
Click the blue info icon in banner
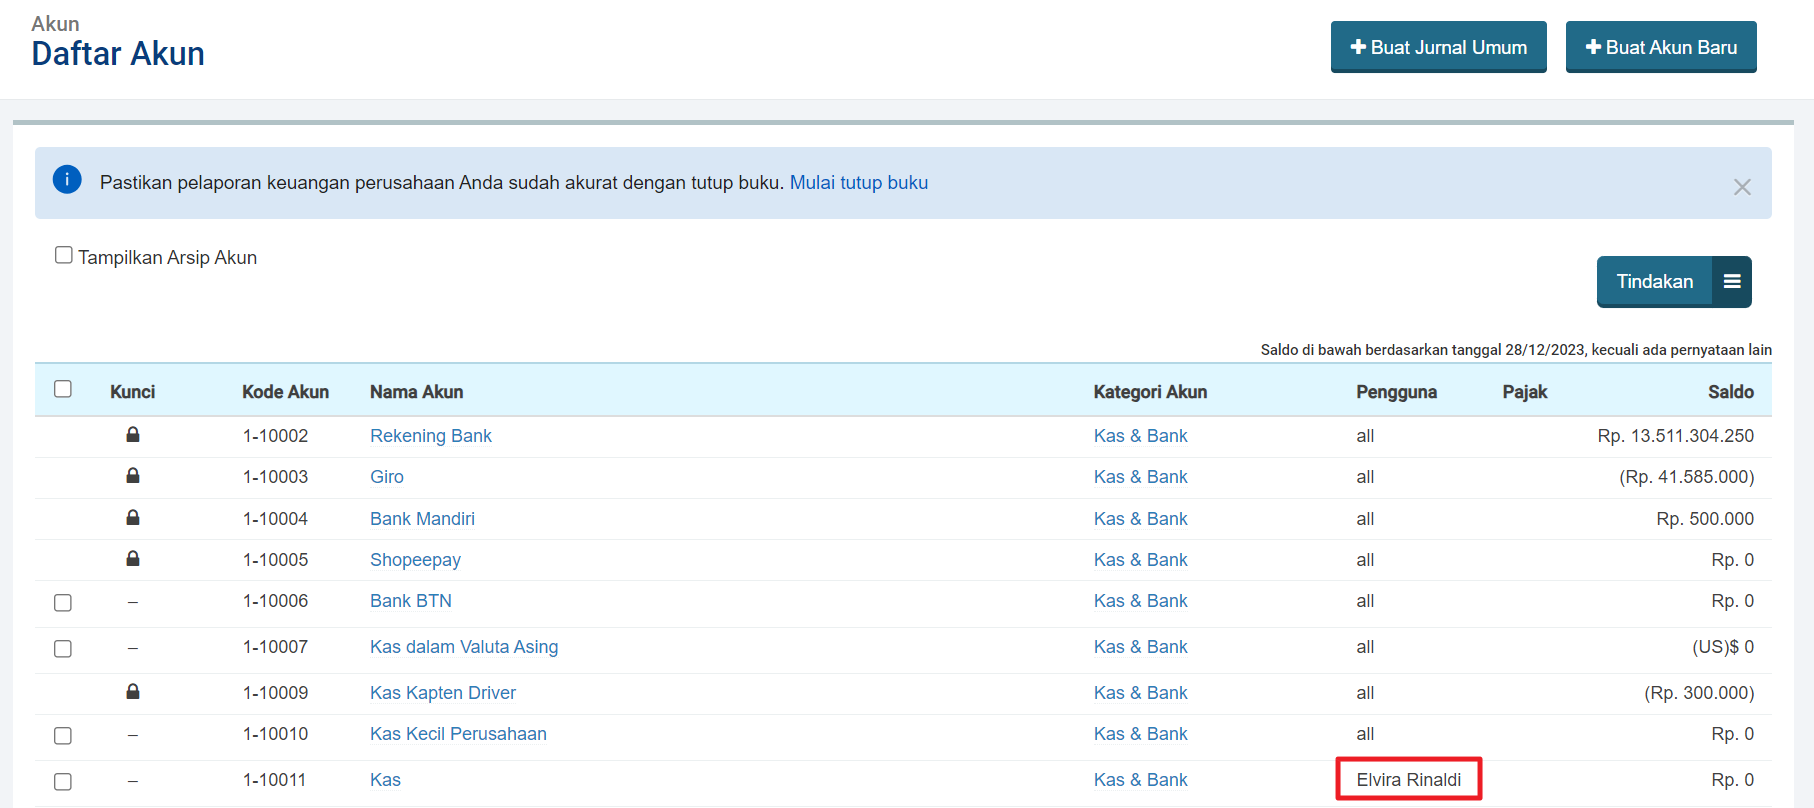pos(67,180)
